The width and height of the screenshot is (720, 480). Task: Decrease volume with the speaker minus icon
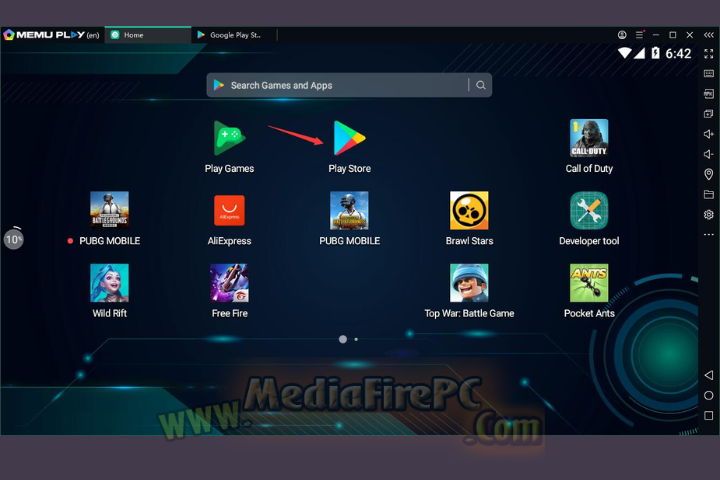(x=709, y=154)
